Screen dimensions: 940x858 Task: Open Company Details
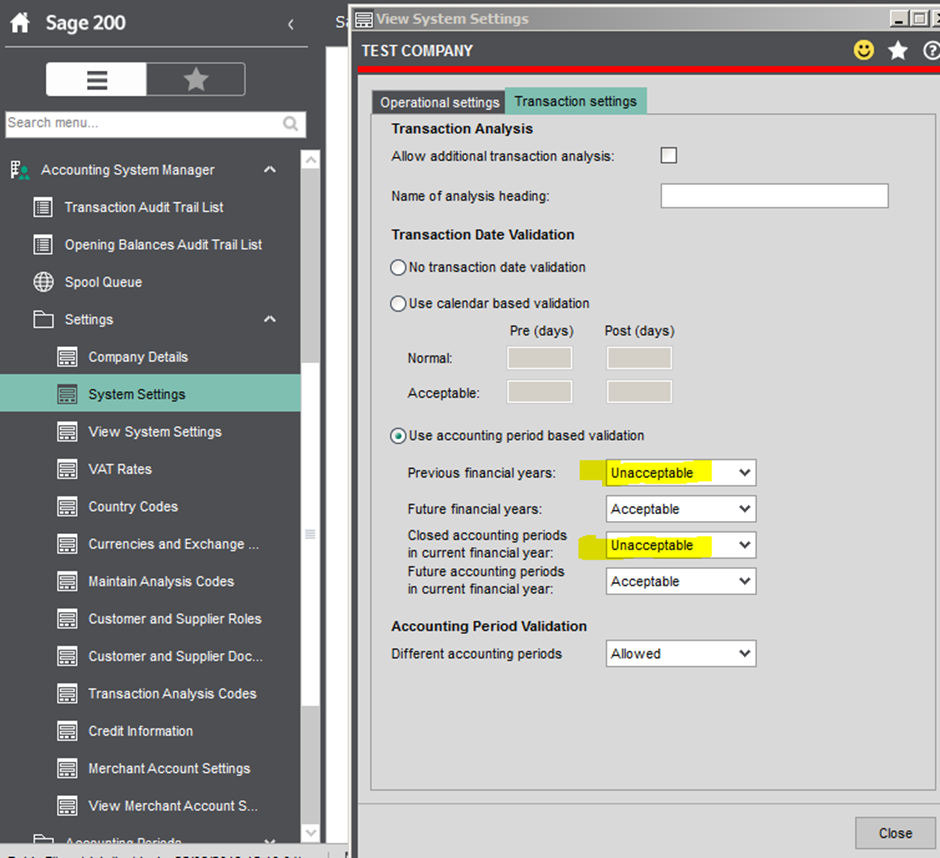click(138, 357)
